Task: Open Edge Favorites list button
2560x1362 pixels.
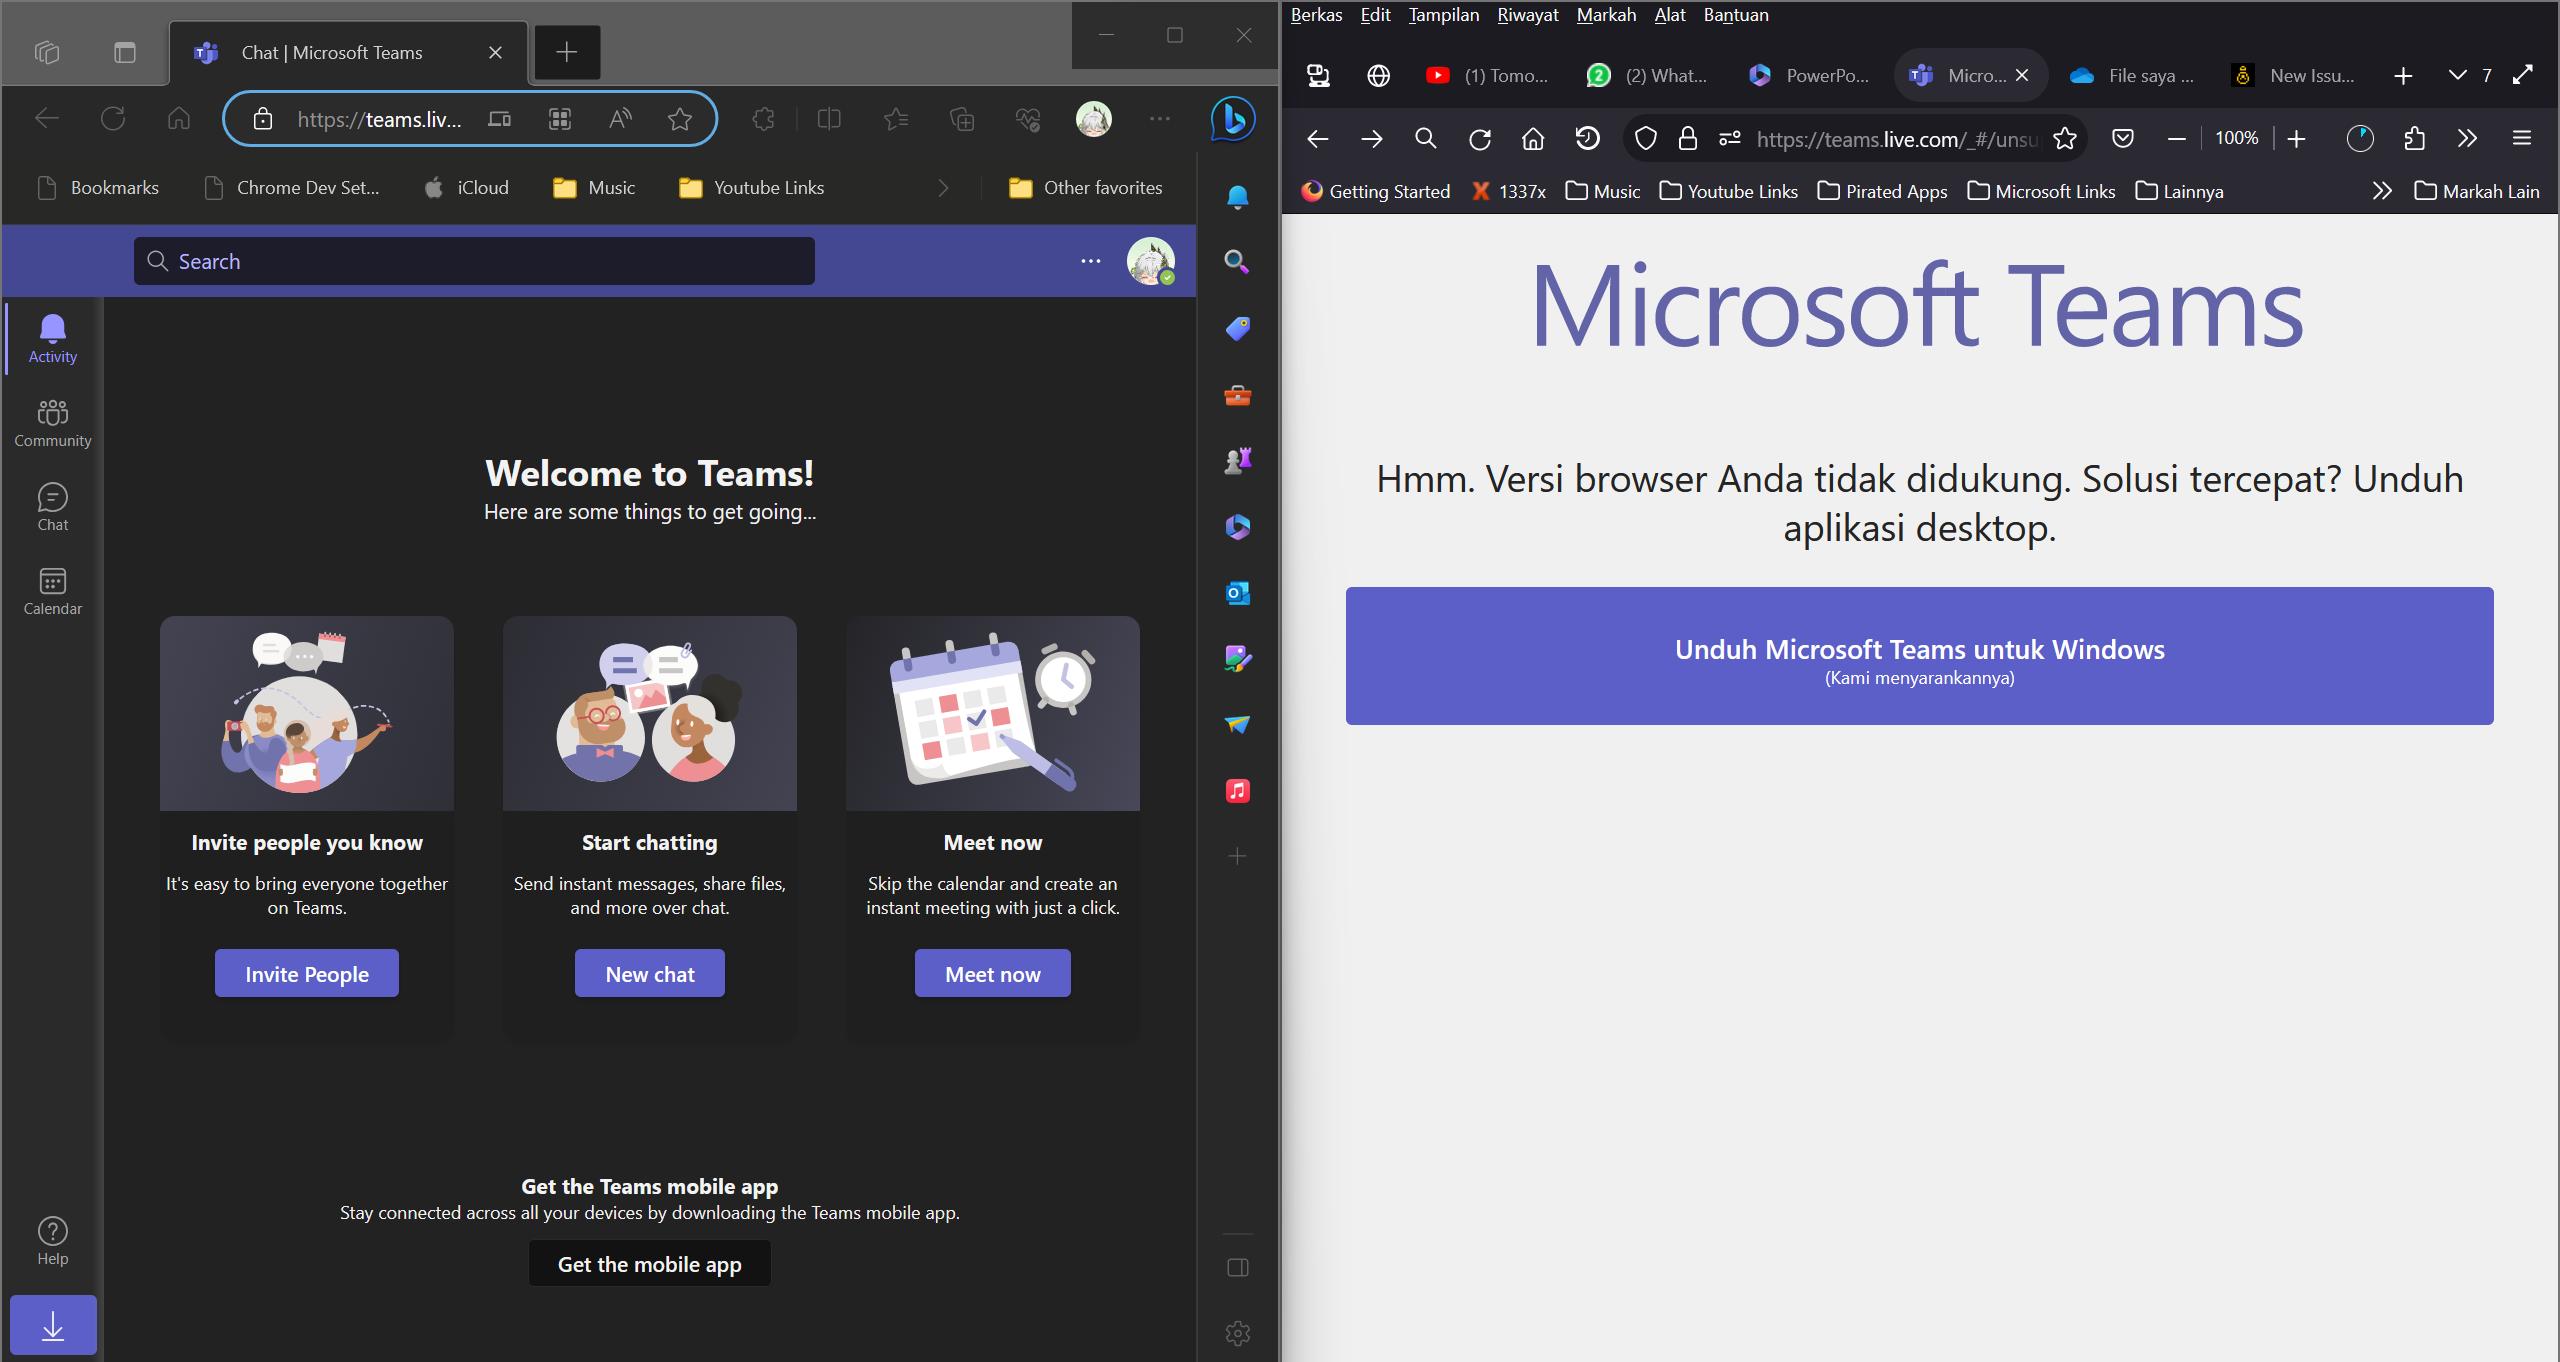Action: 896,119
